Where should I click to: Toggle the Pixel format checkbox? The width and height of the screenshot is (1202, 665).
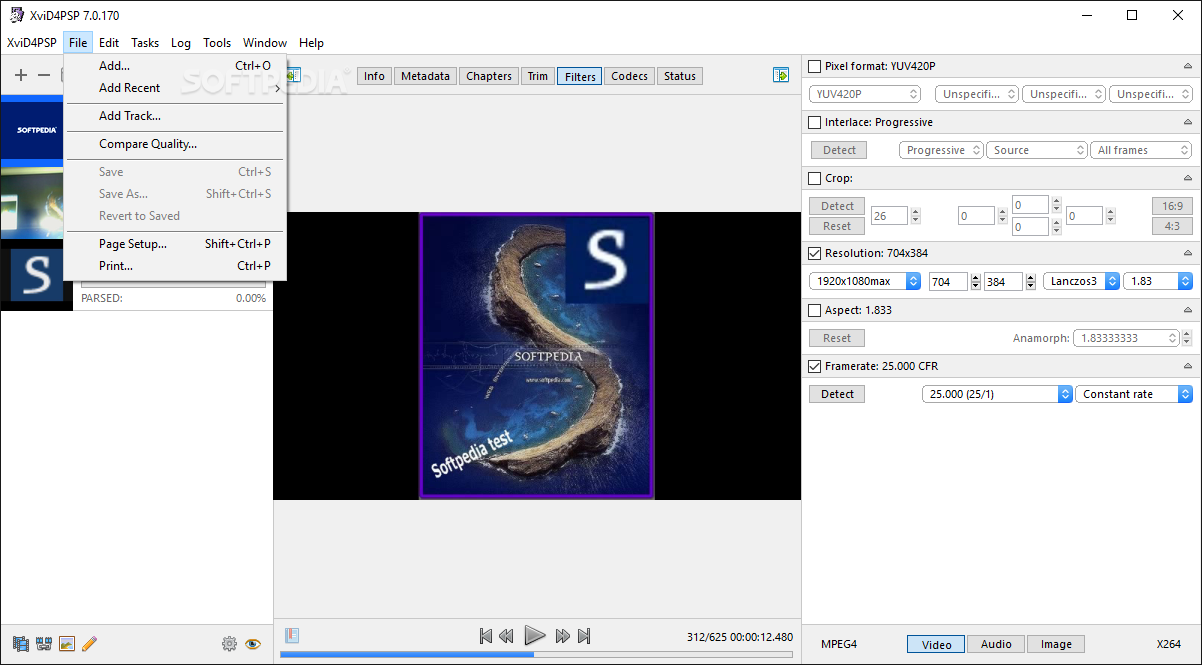point(815,66)
